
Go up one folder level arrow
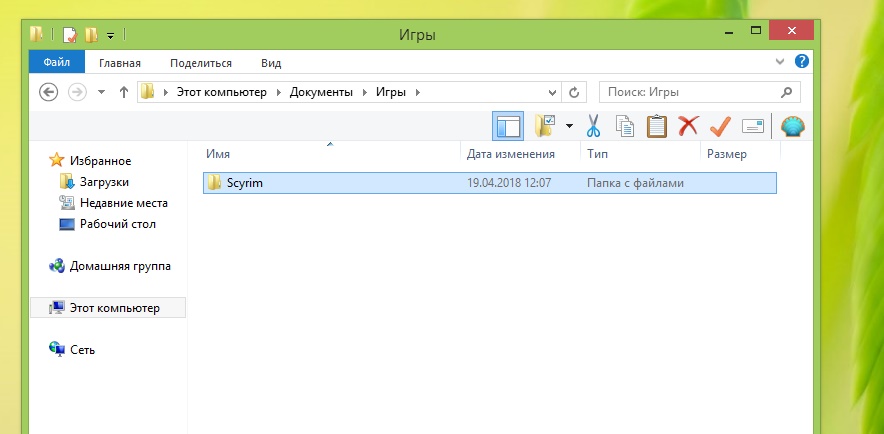tap(124, 92)
